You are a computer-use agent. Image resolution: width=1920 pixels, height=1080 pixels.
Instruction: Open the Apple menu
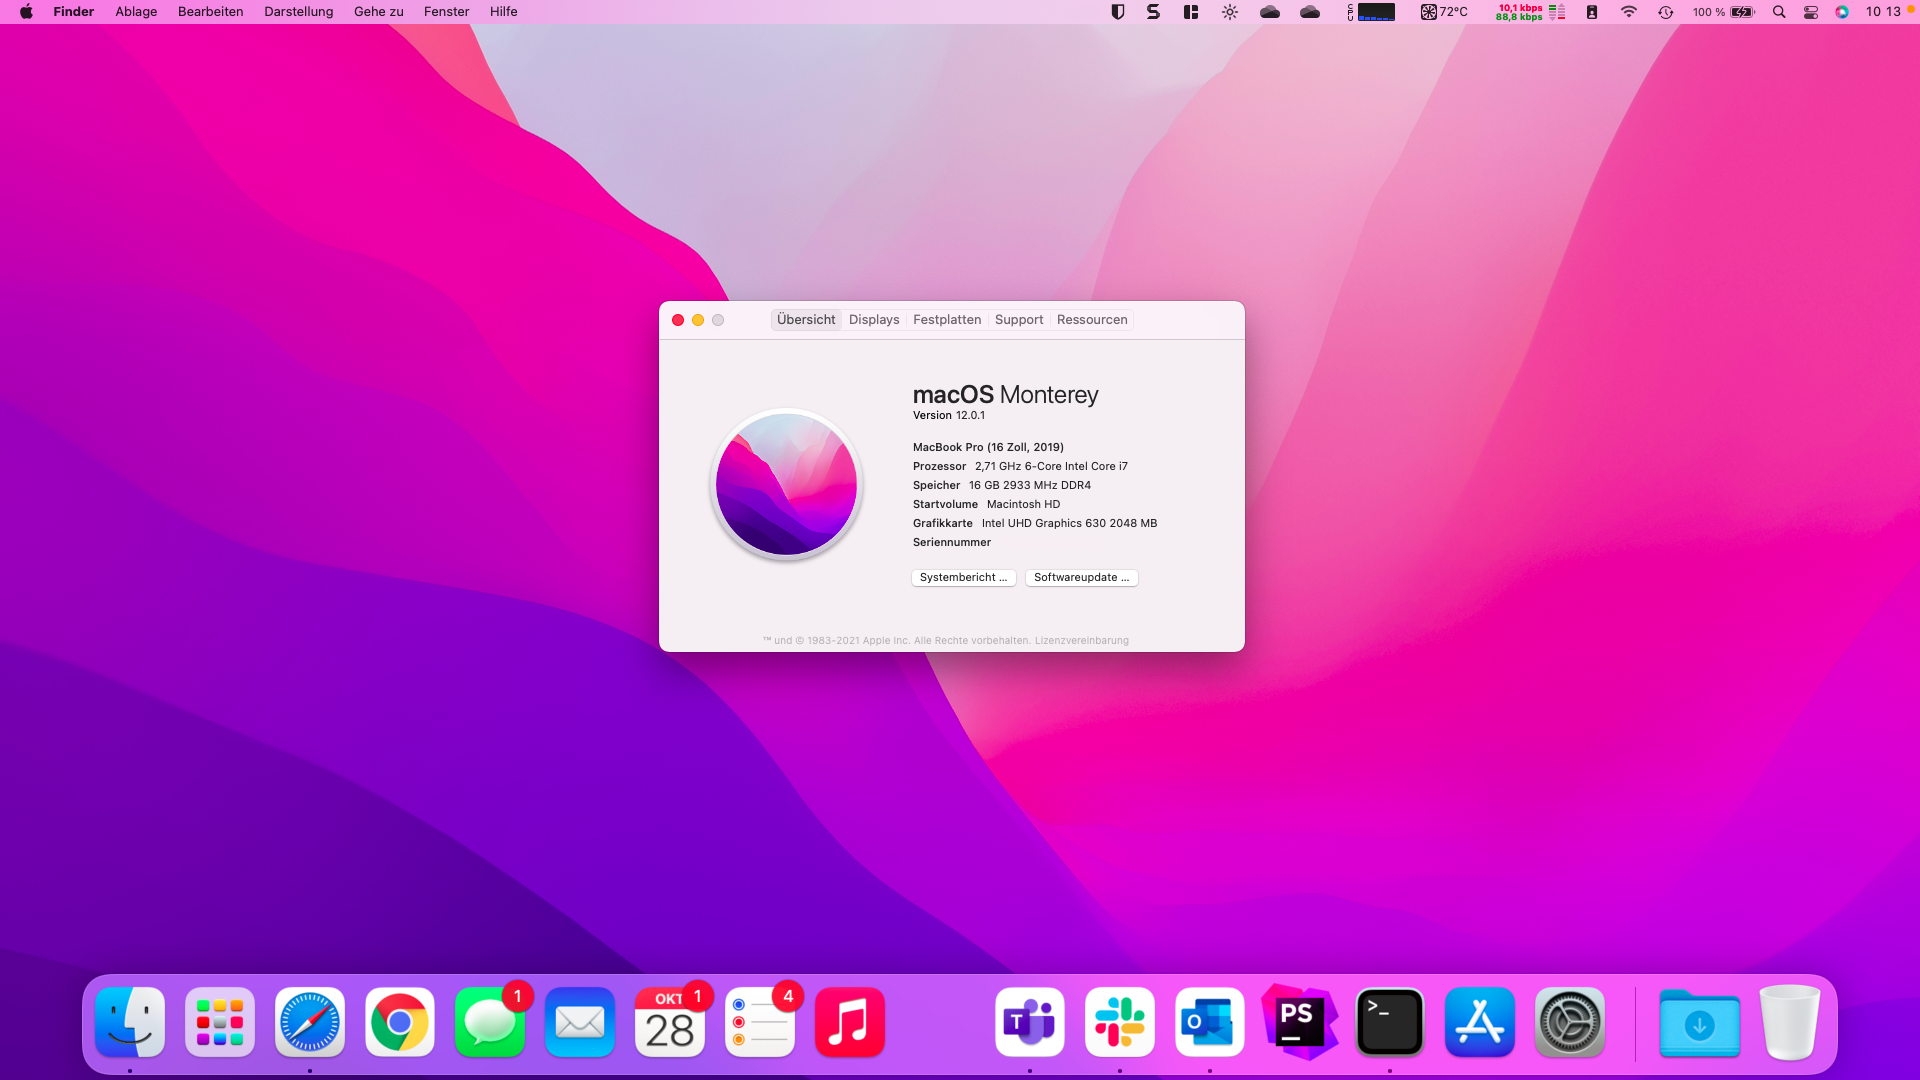pos(26,12)
